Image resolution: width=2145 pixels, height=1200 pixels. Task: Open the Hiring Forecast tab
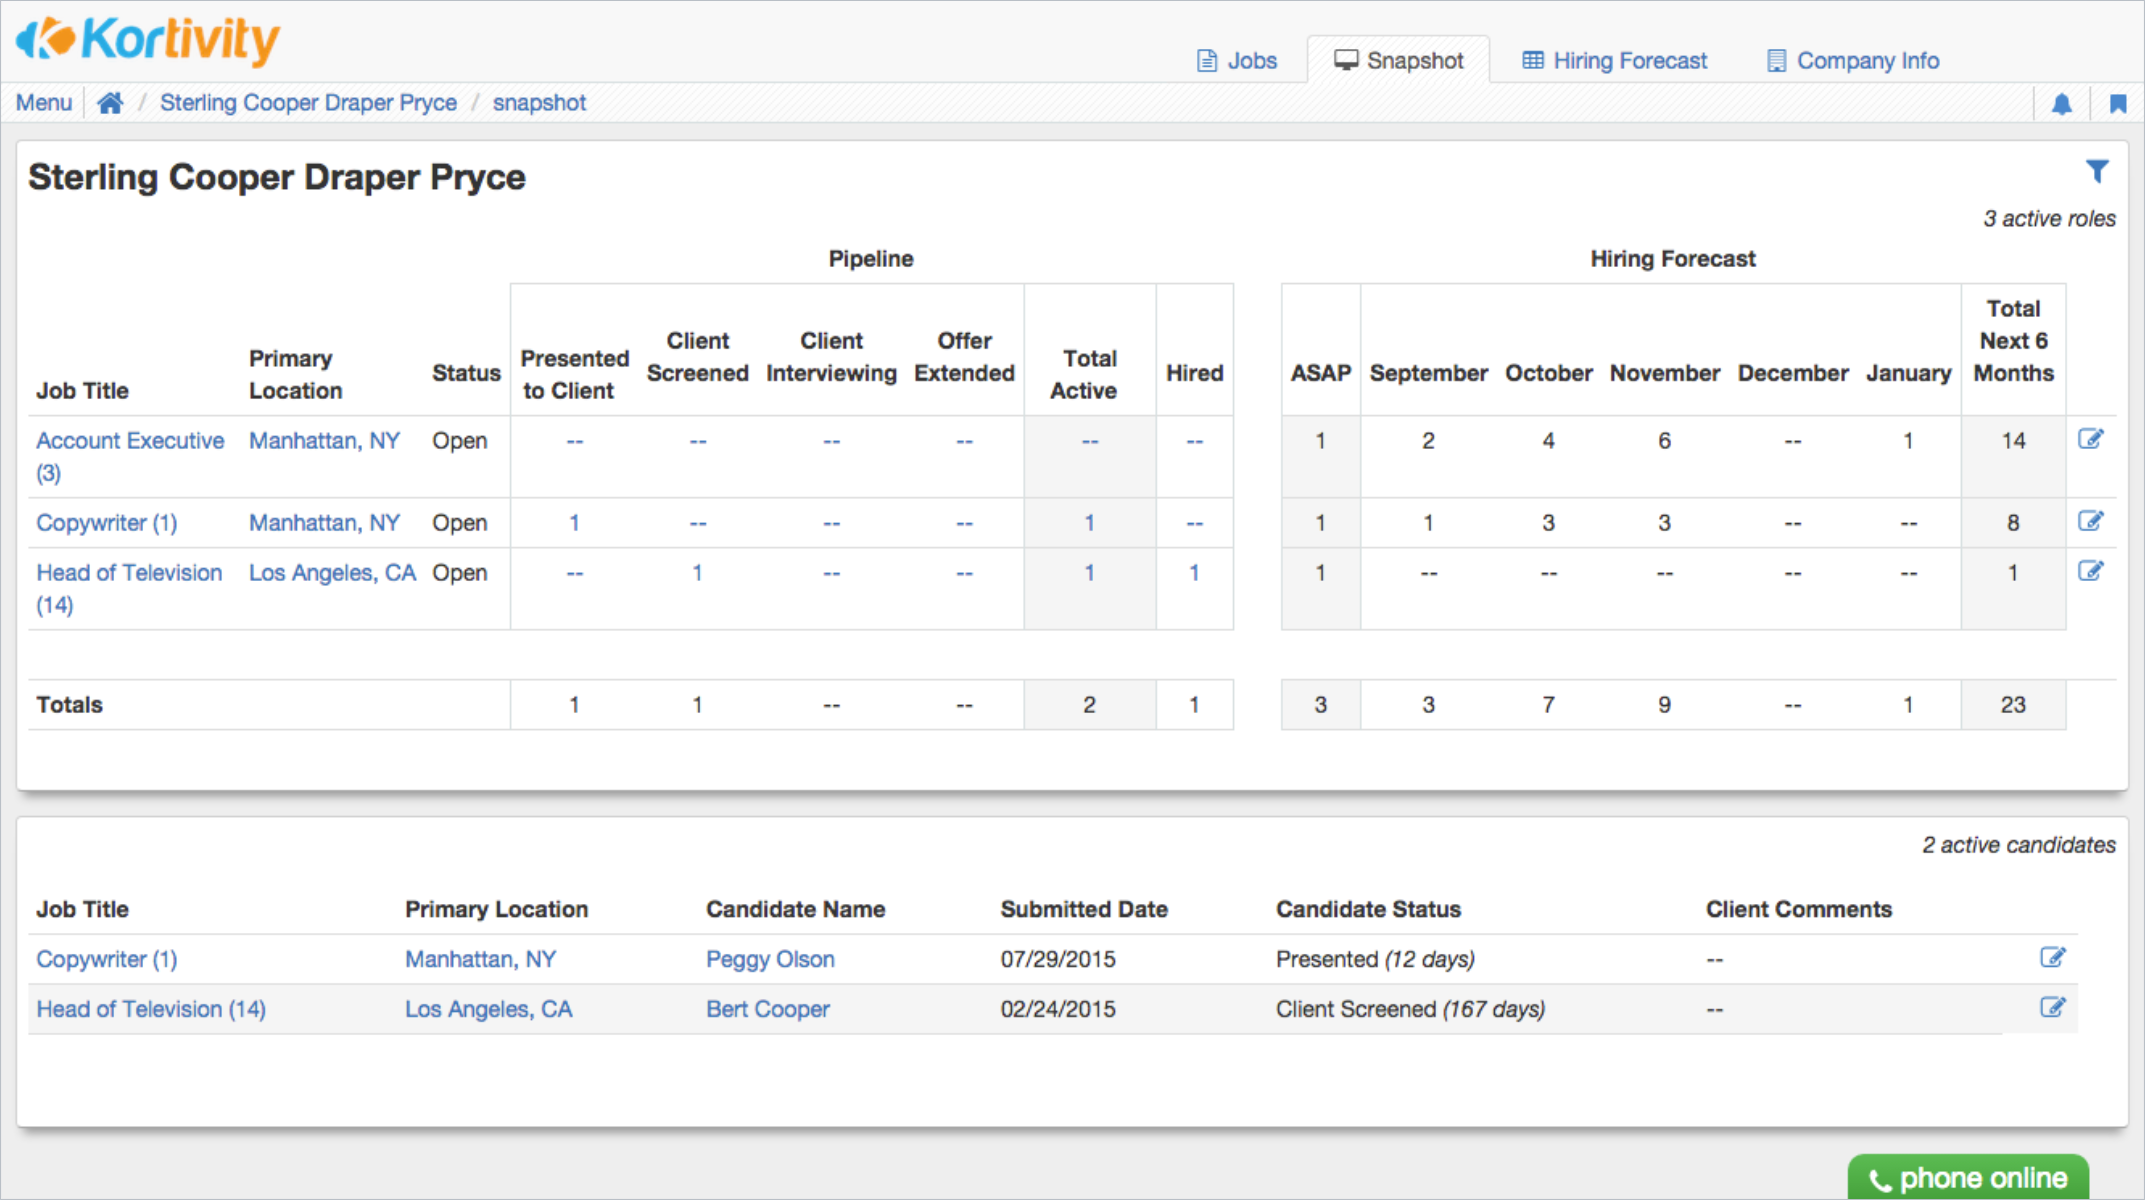coord(1615,61)
